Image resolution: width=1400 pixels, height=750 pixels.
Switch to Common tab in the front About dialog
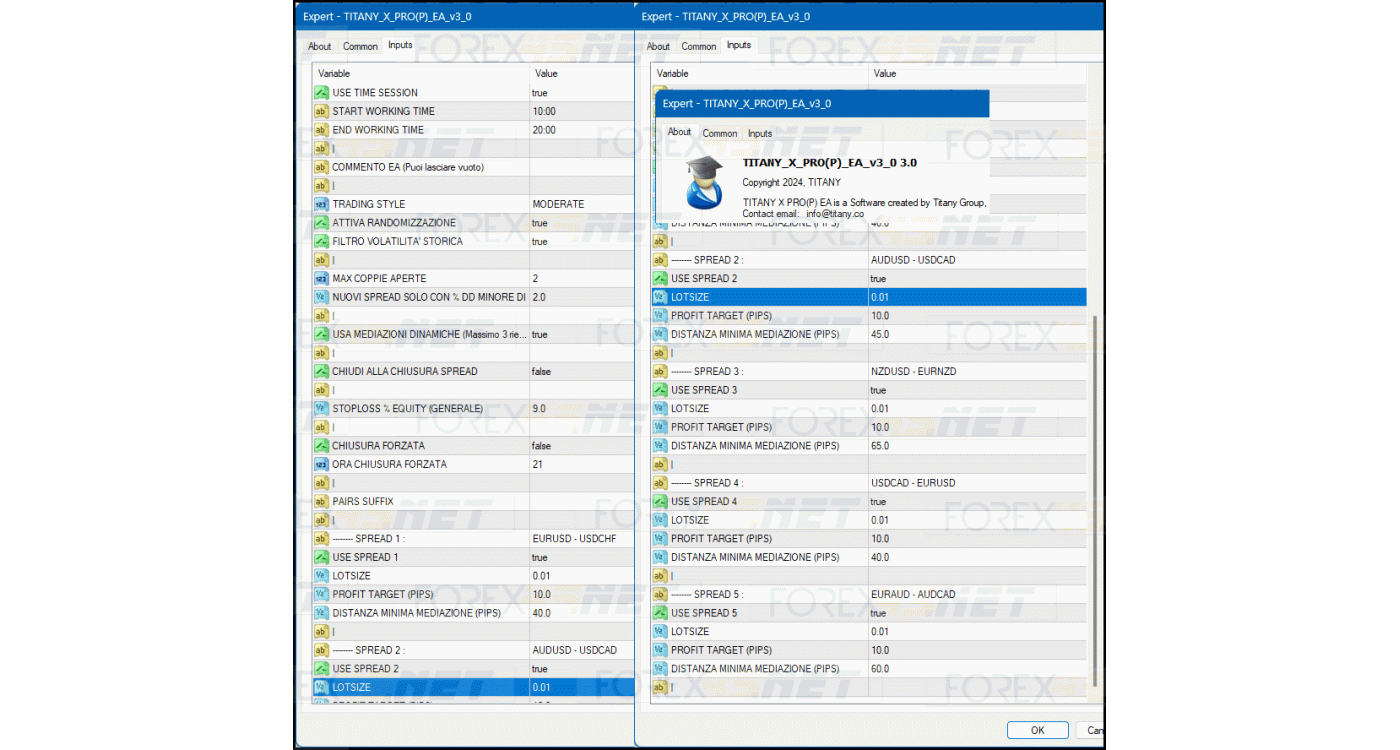pyautogui.click(x=719, y=133)
